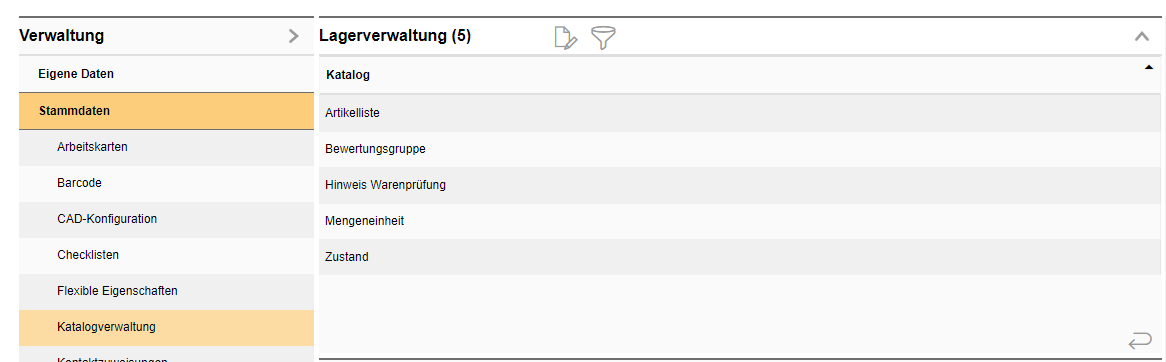This screenshot has height=362, width=1166.
Task: Open Arbeitskarten in the sidebar
Action: click(x=167, y=147)
